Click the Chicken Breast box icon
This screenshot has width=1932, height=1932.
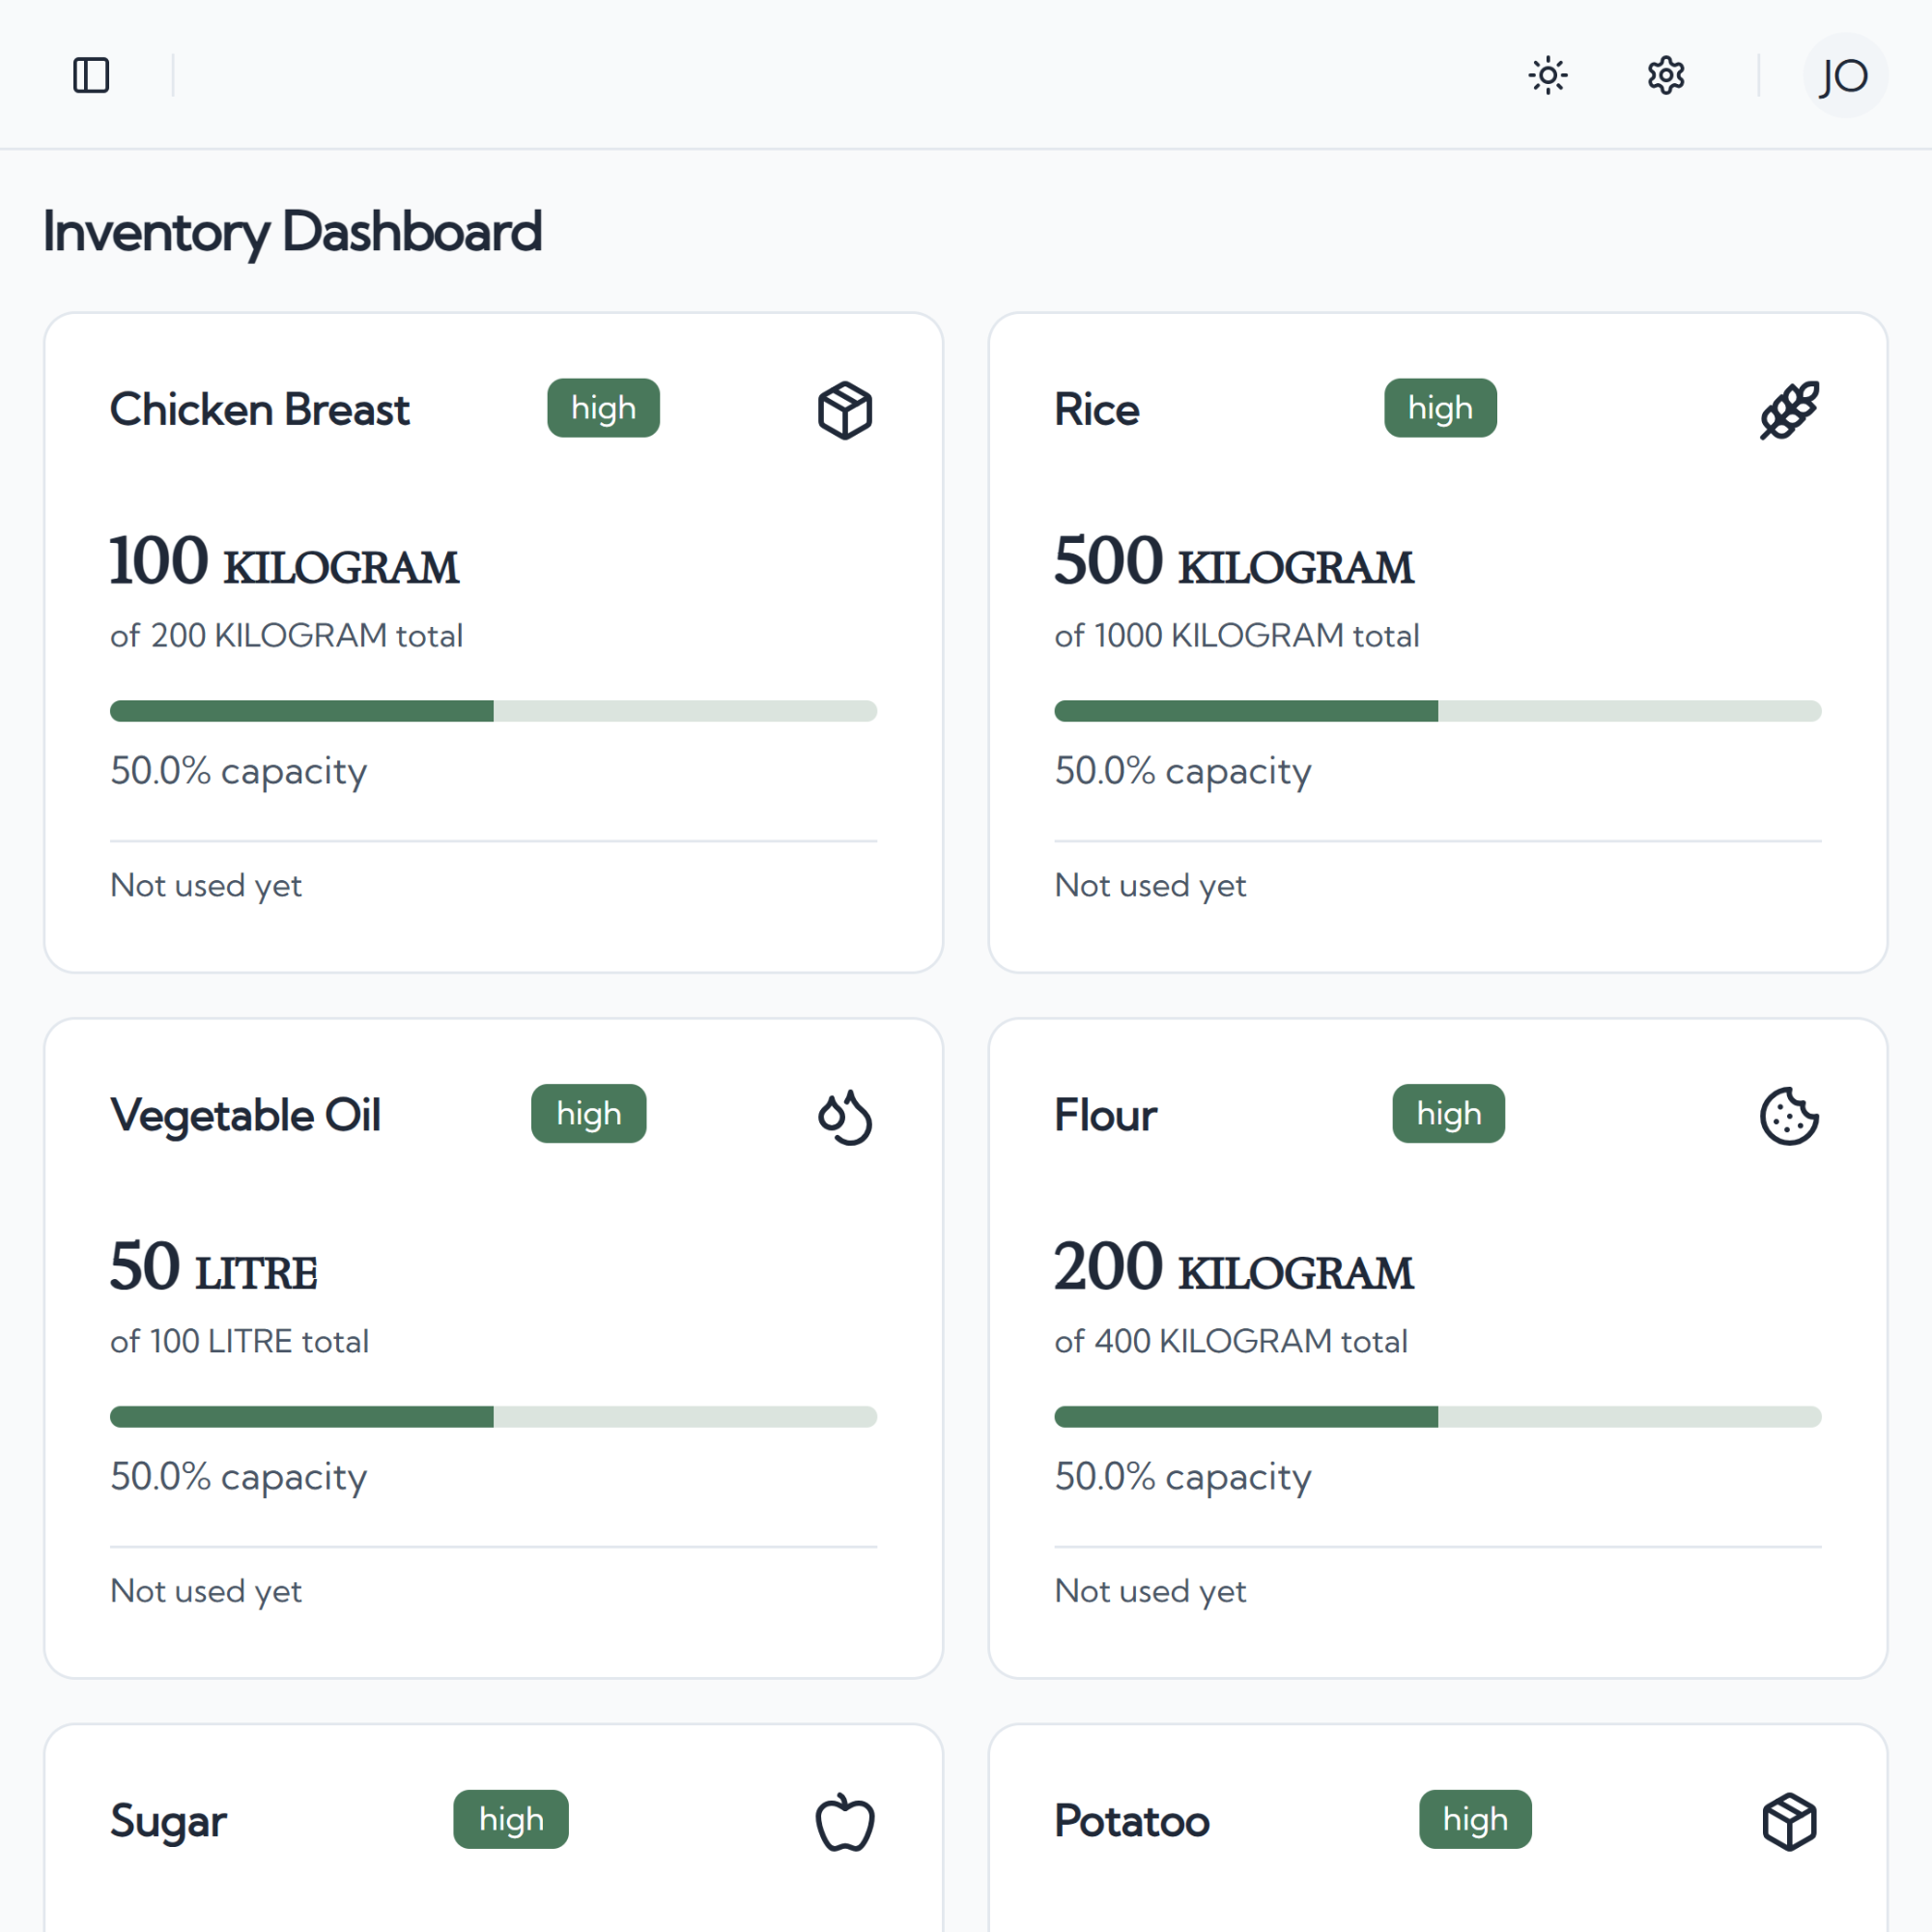[x=845, y=410]
